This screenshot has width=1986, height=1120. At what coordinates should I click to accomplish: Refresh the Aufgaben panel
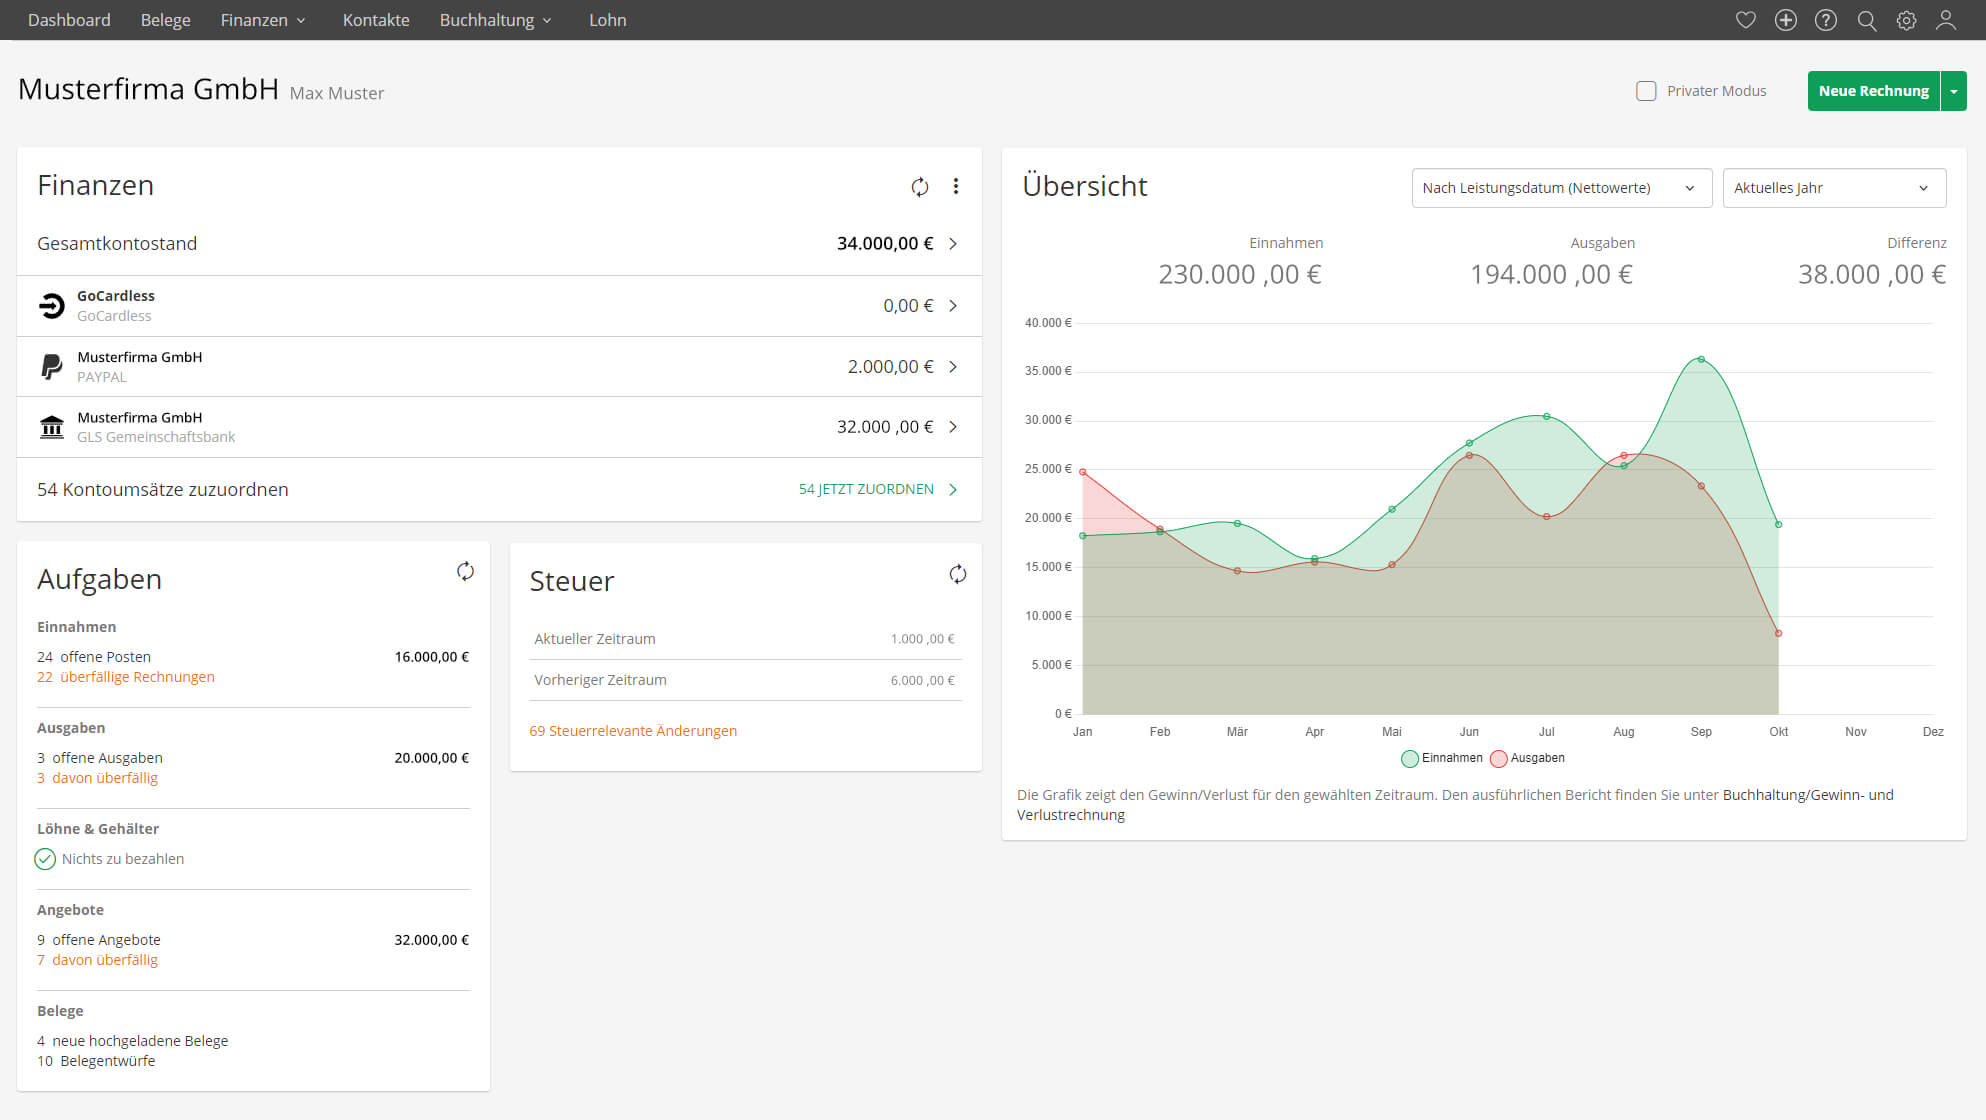pyautogui.click(x=465, y=572)
